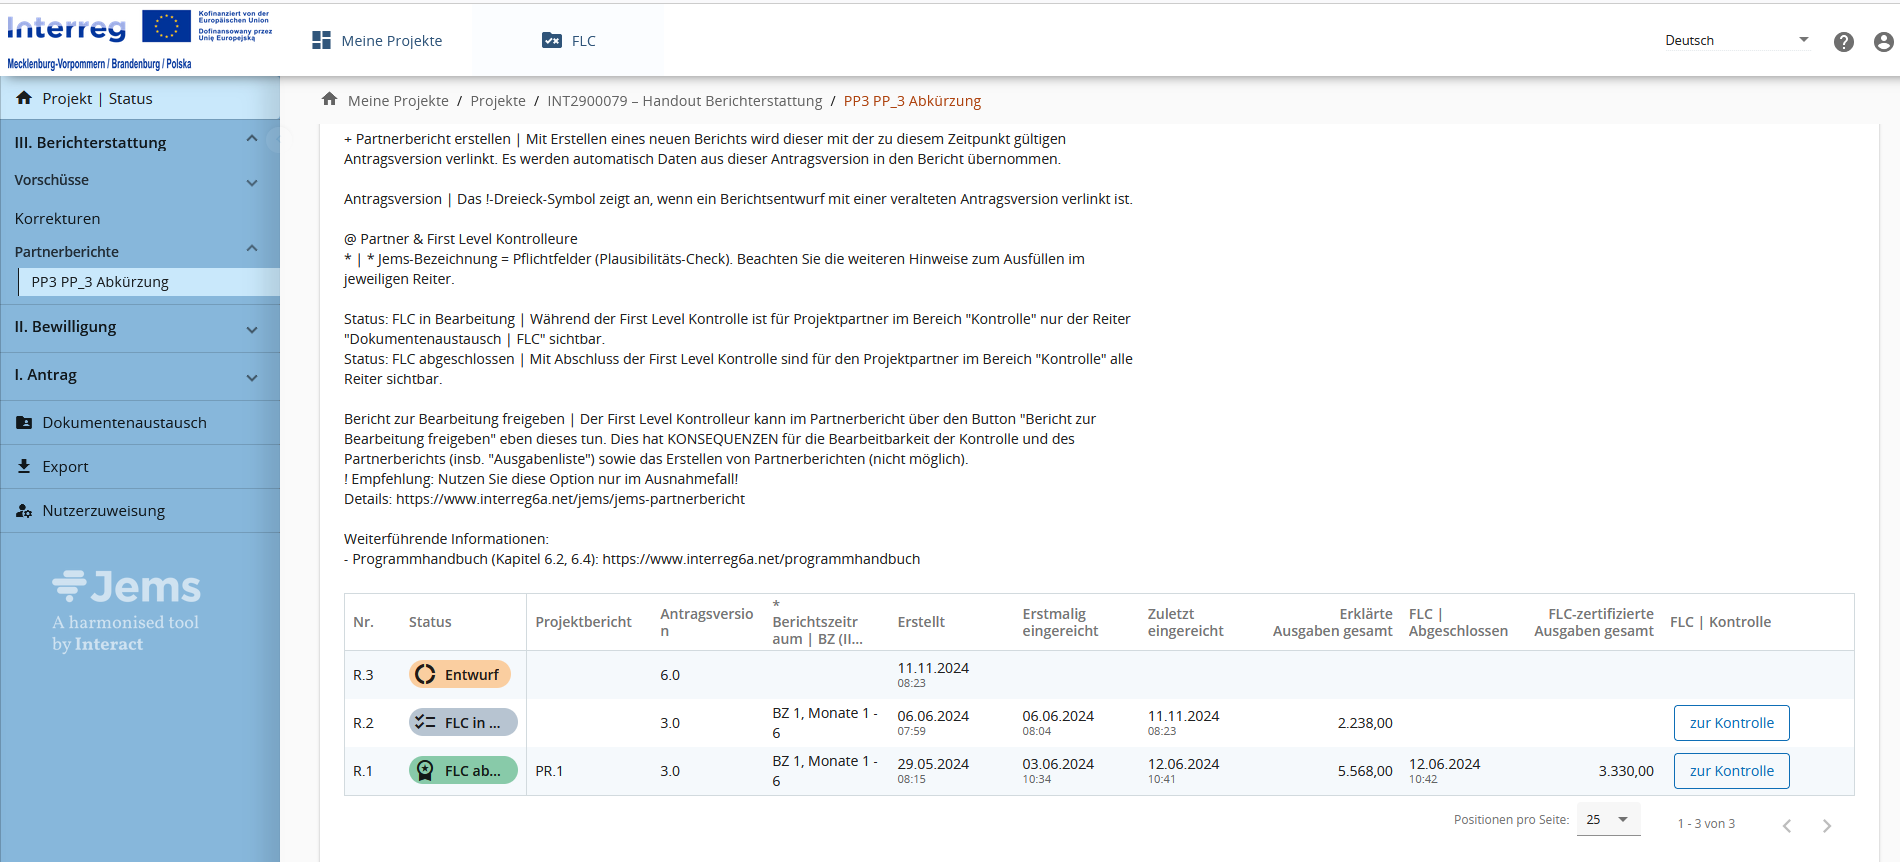Open the Meine Projekte menu

[377, 41]
